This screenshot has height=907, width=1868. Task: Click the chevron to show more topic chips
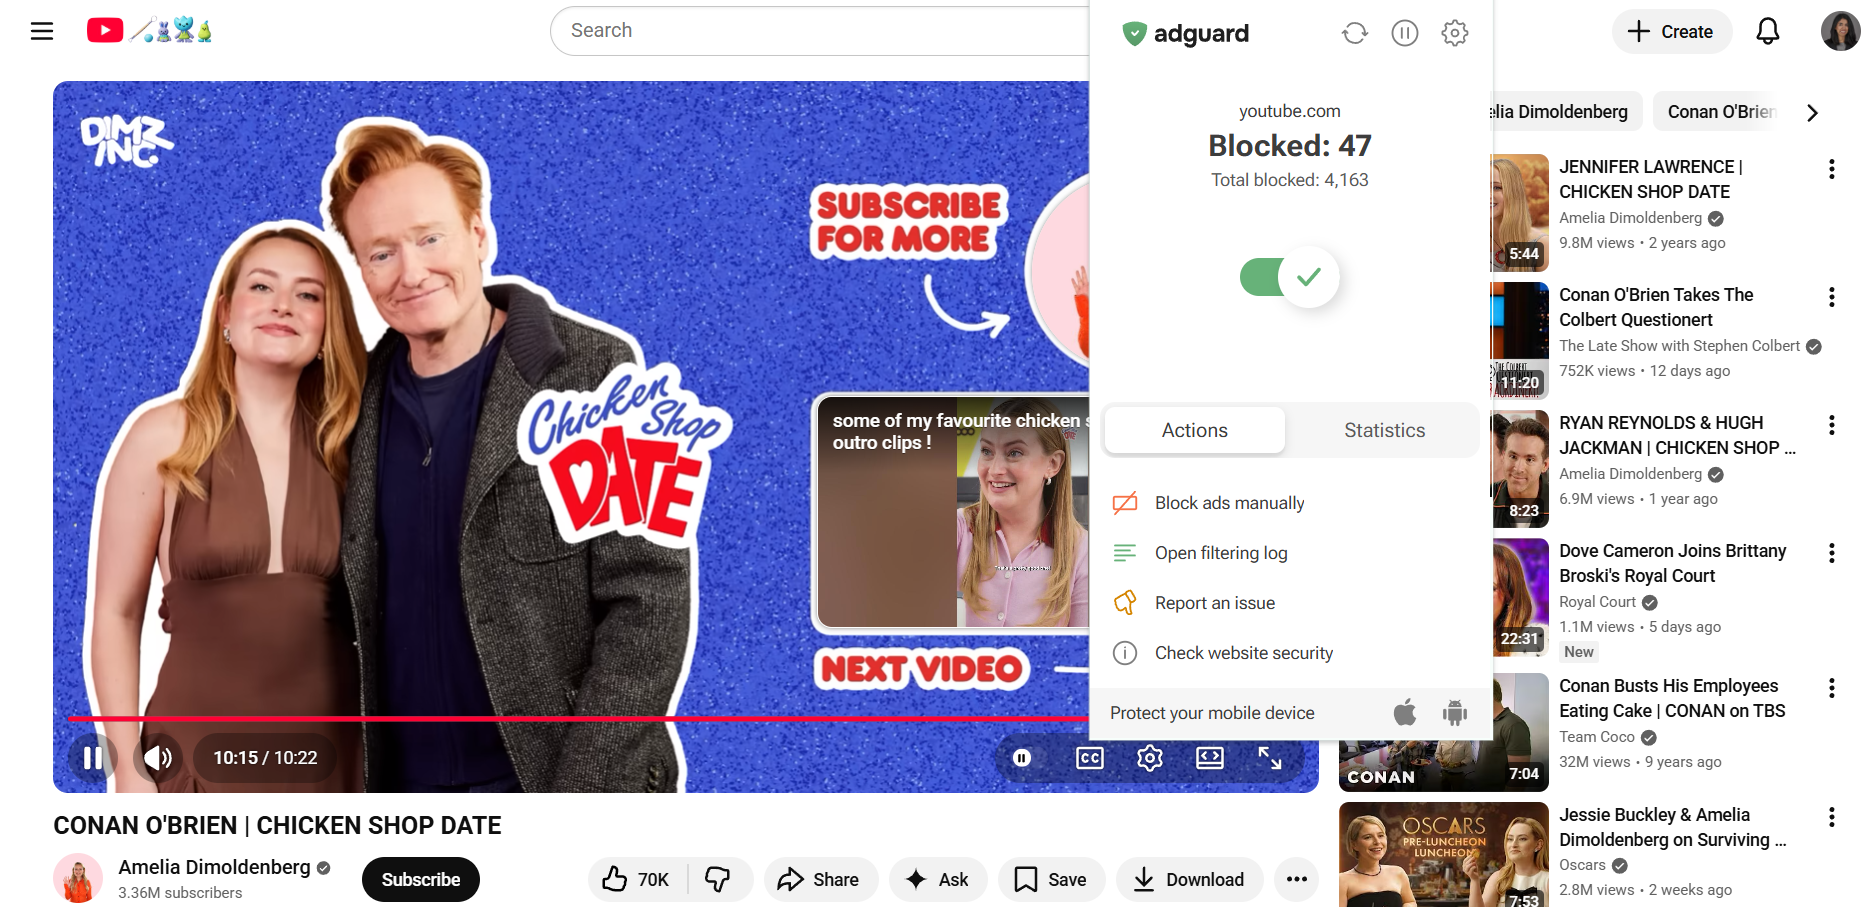tap(1812, 113)
